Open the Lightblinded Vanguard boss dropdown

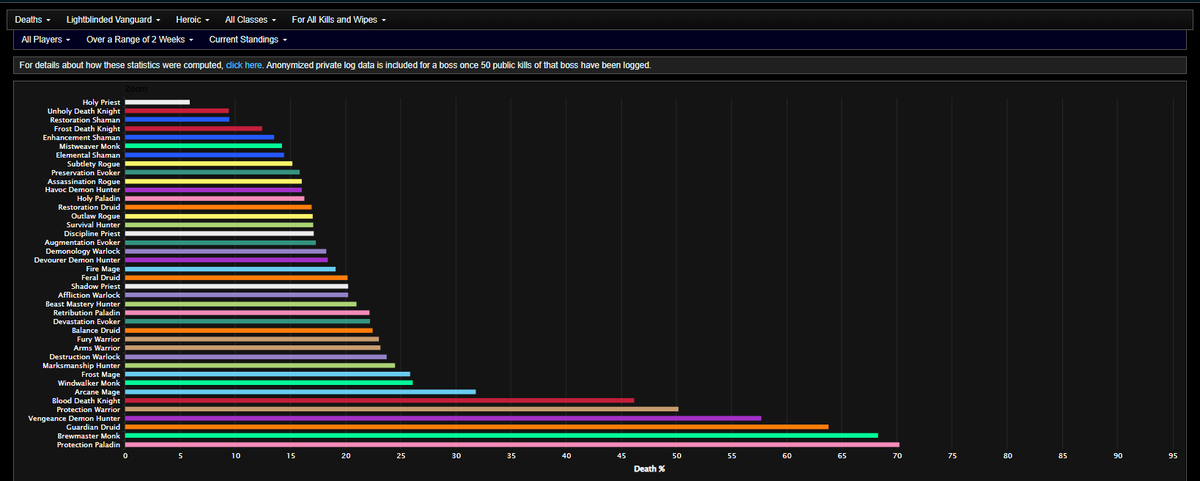pyautogui.click(x=114, y=20)
